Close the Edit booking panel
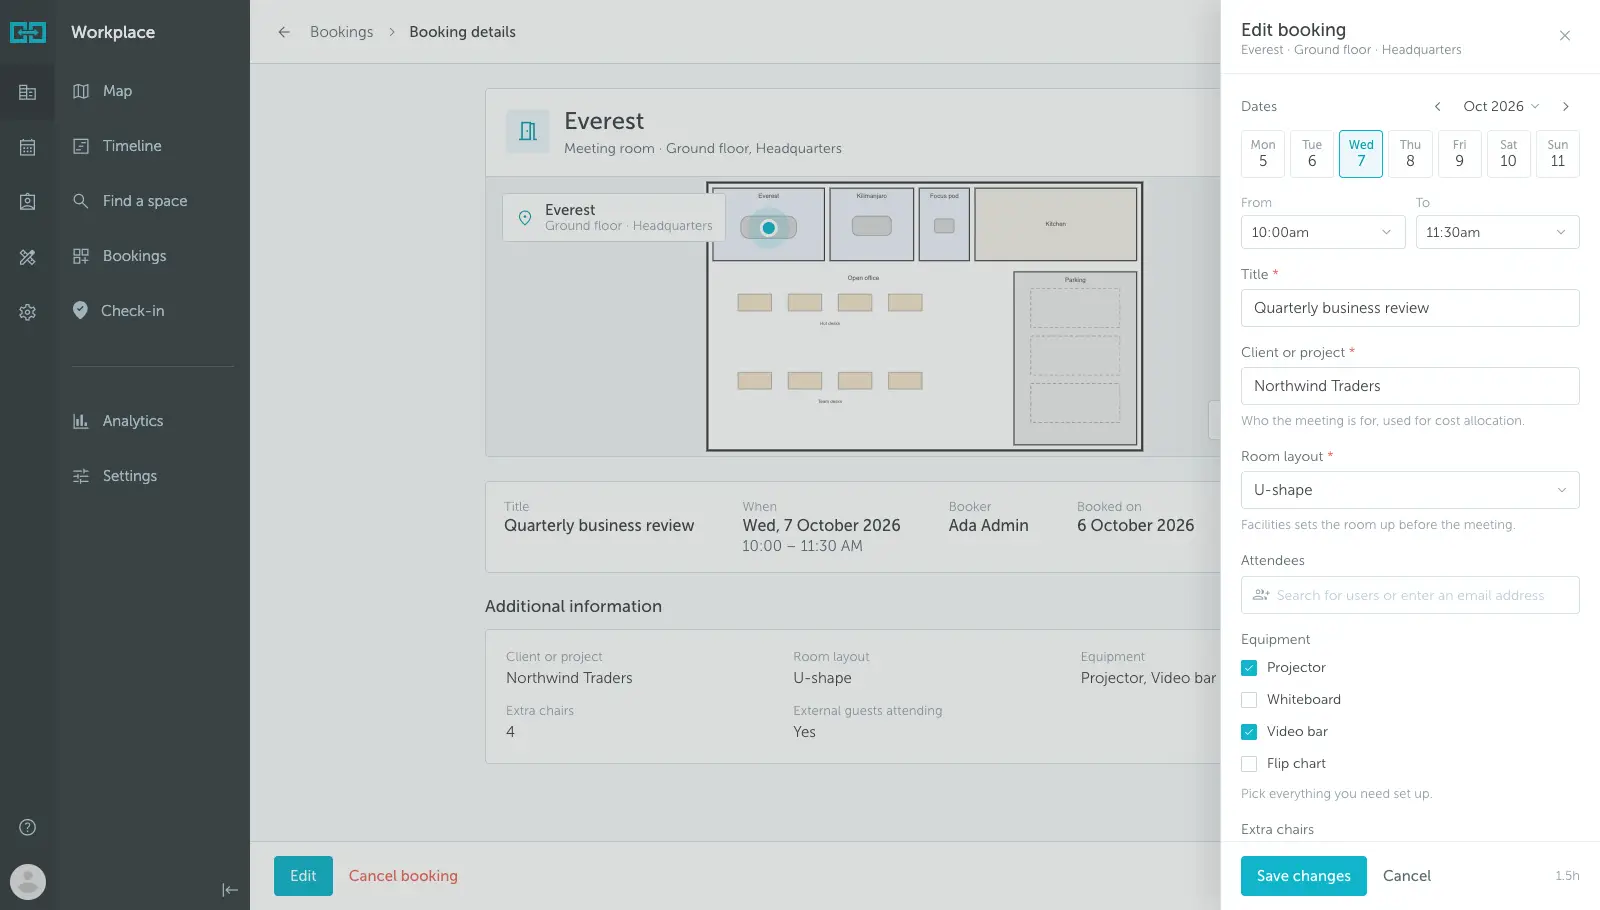 point(1565,36)
